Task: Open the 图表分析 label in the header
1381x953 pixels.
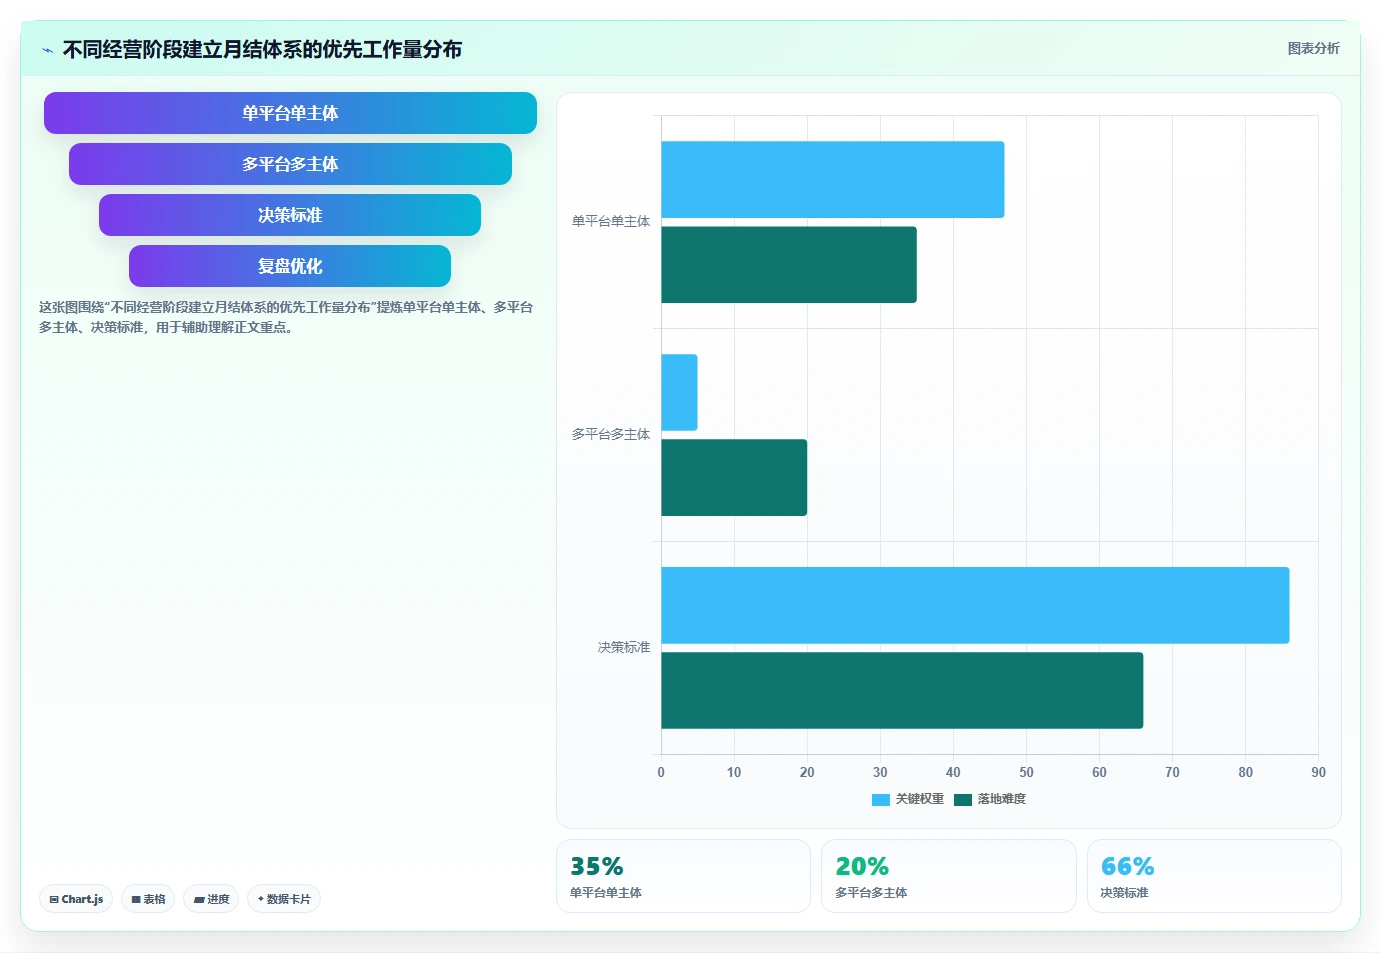Action: [x=1313, y=48]
